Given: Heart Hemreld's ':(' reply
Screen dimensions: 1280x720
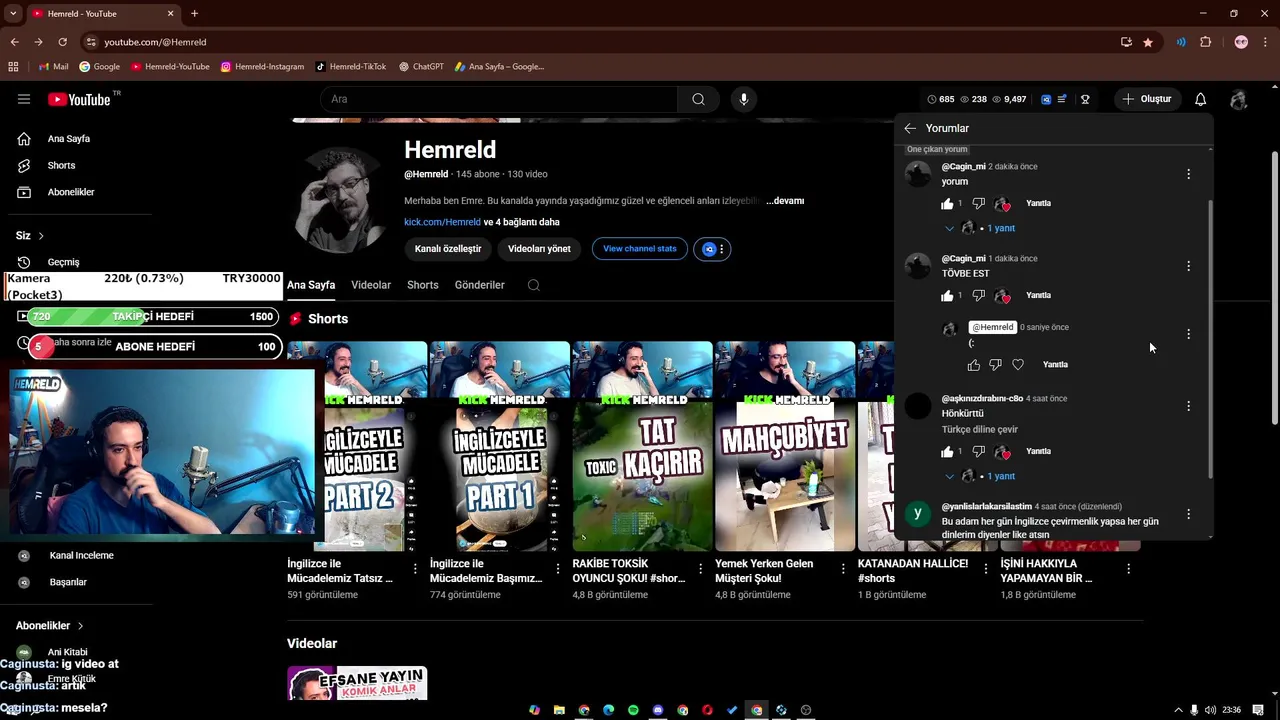Looking at the screenshot, I should tap(1018, 365).
